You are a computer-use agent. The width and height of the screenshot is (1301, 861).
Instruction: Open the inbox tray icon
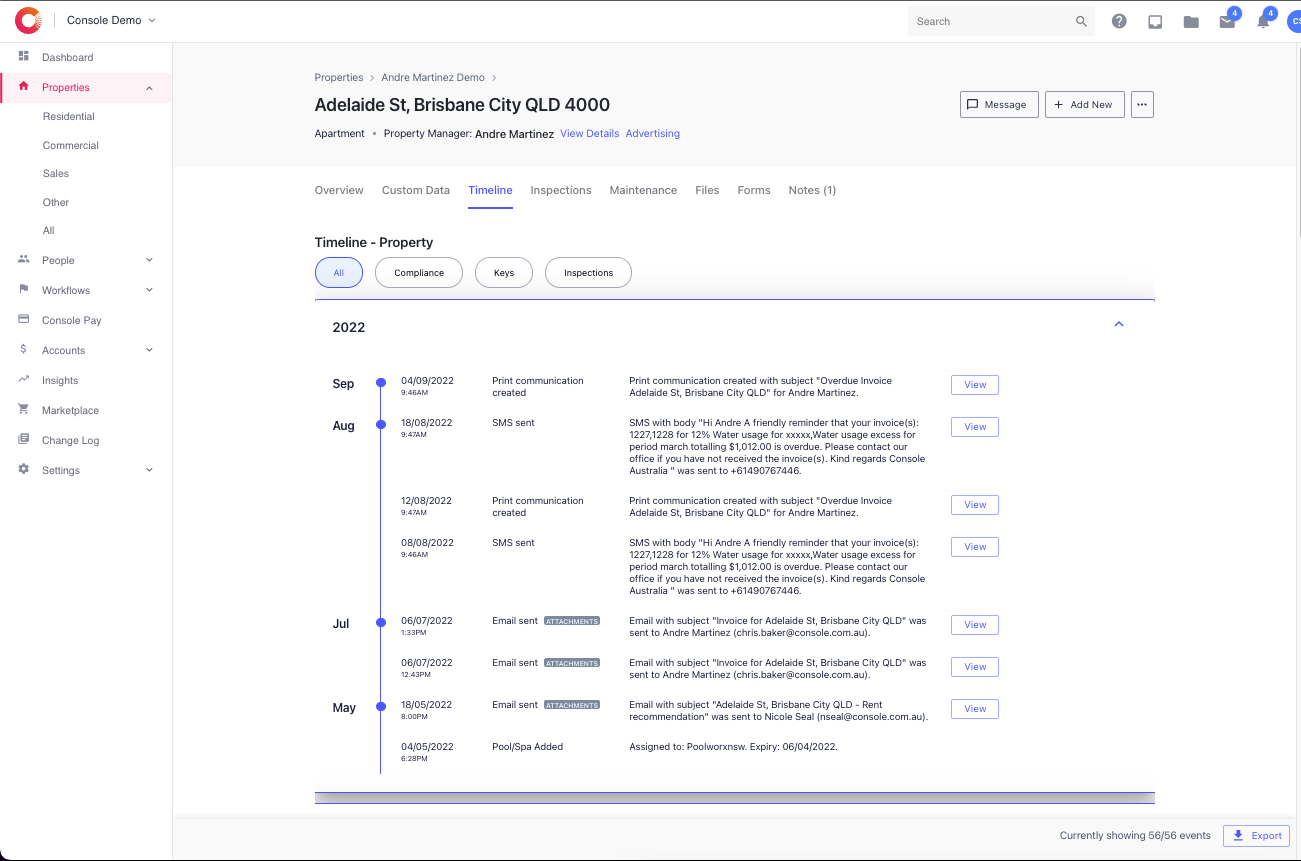click(x=1155, y=21)
